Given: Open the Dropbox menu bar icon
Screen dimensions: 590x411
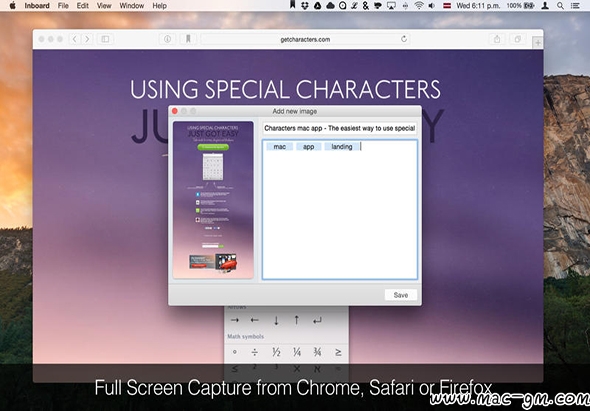Looking at the screenshot, I should pos(305,6).
